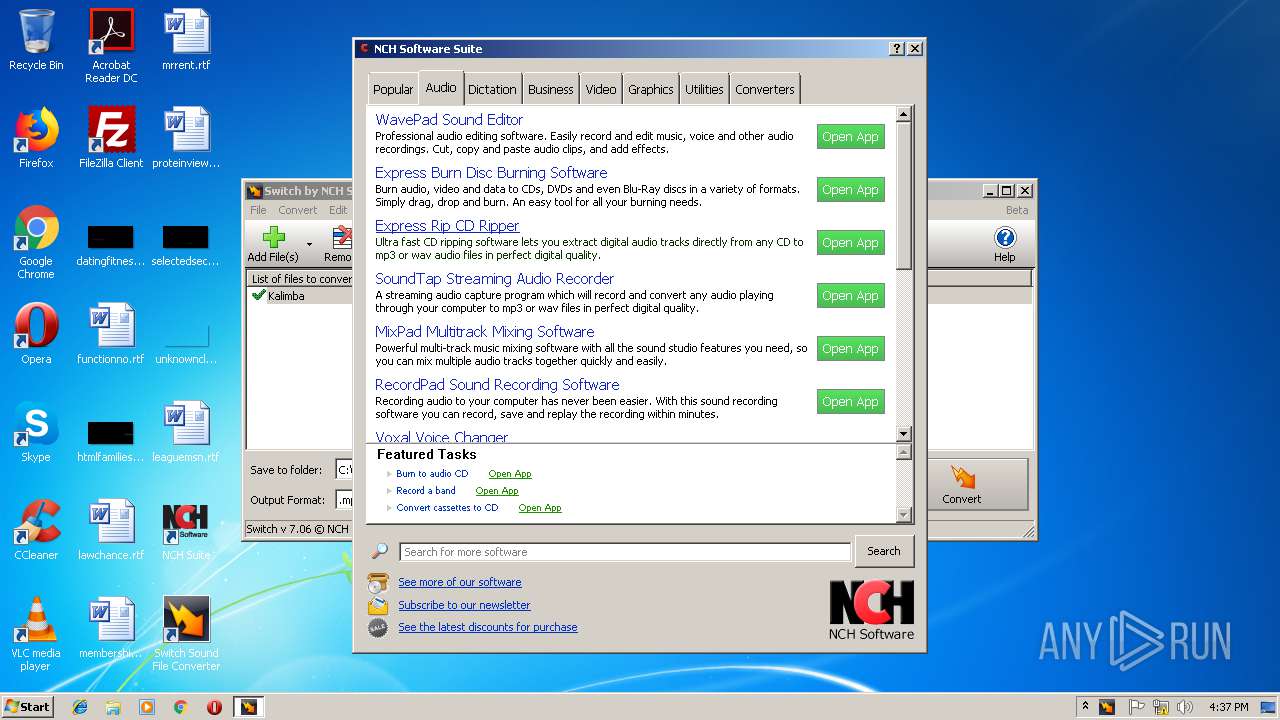Switch to the Graphics tab
The width and height of the screenshot is (1280, 720).
point(651,89)
